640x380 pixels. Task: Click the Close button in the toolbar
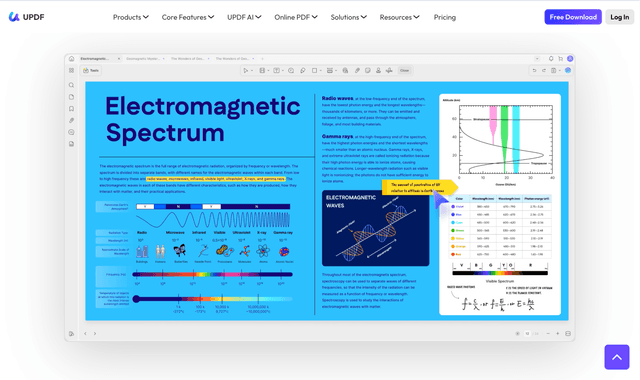click(404, 71)
